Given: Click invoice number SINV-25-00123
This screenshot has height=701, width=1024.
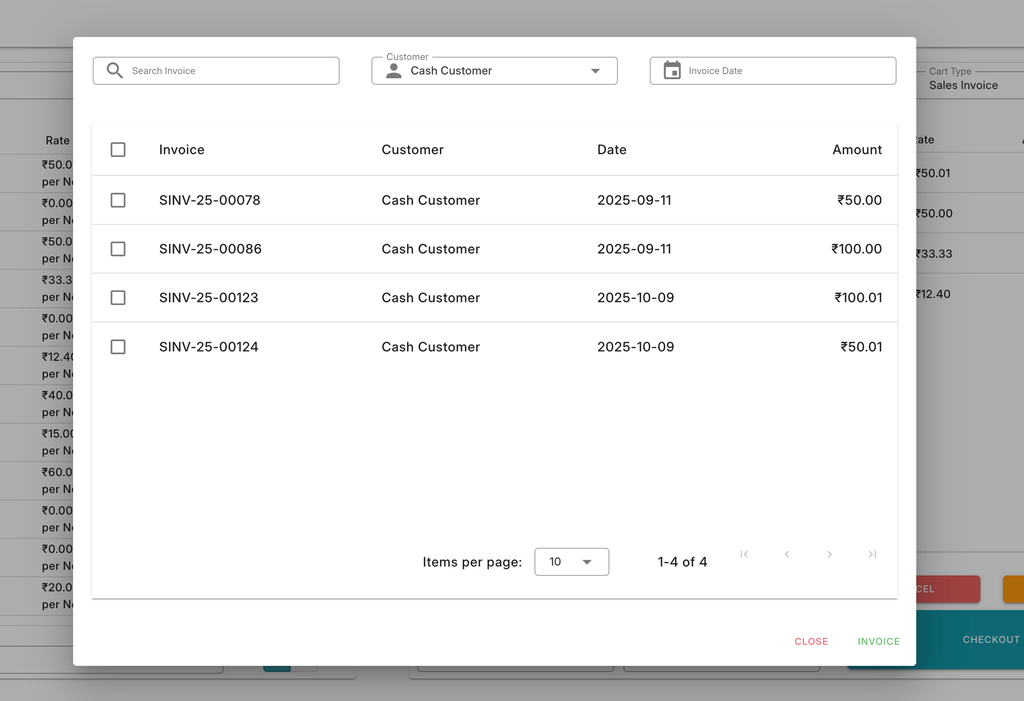Looking at the screenshot, I should point(209,298).
